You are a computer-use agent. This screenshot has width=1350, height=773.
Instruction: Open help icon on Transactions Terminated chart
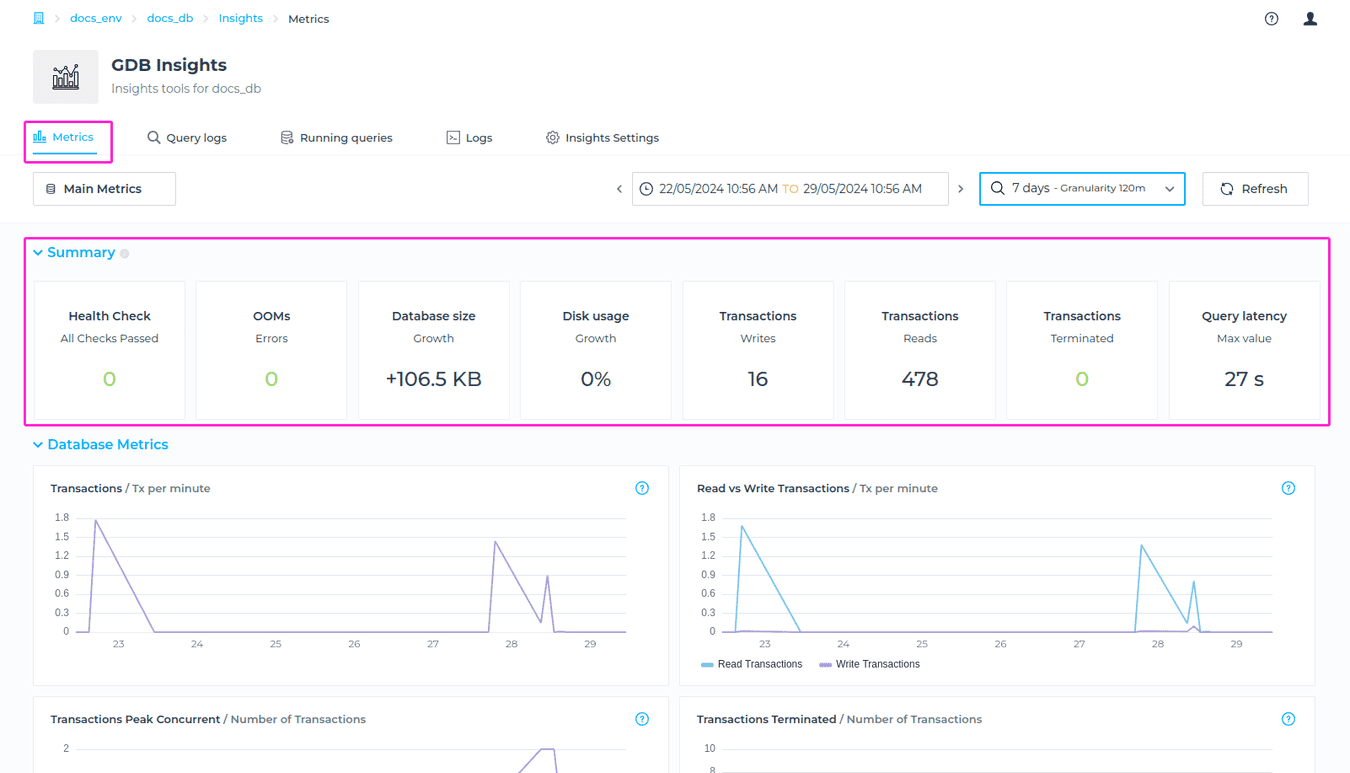(x=1288, y=718)
